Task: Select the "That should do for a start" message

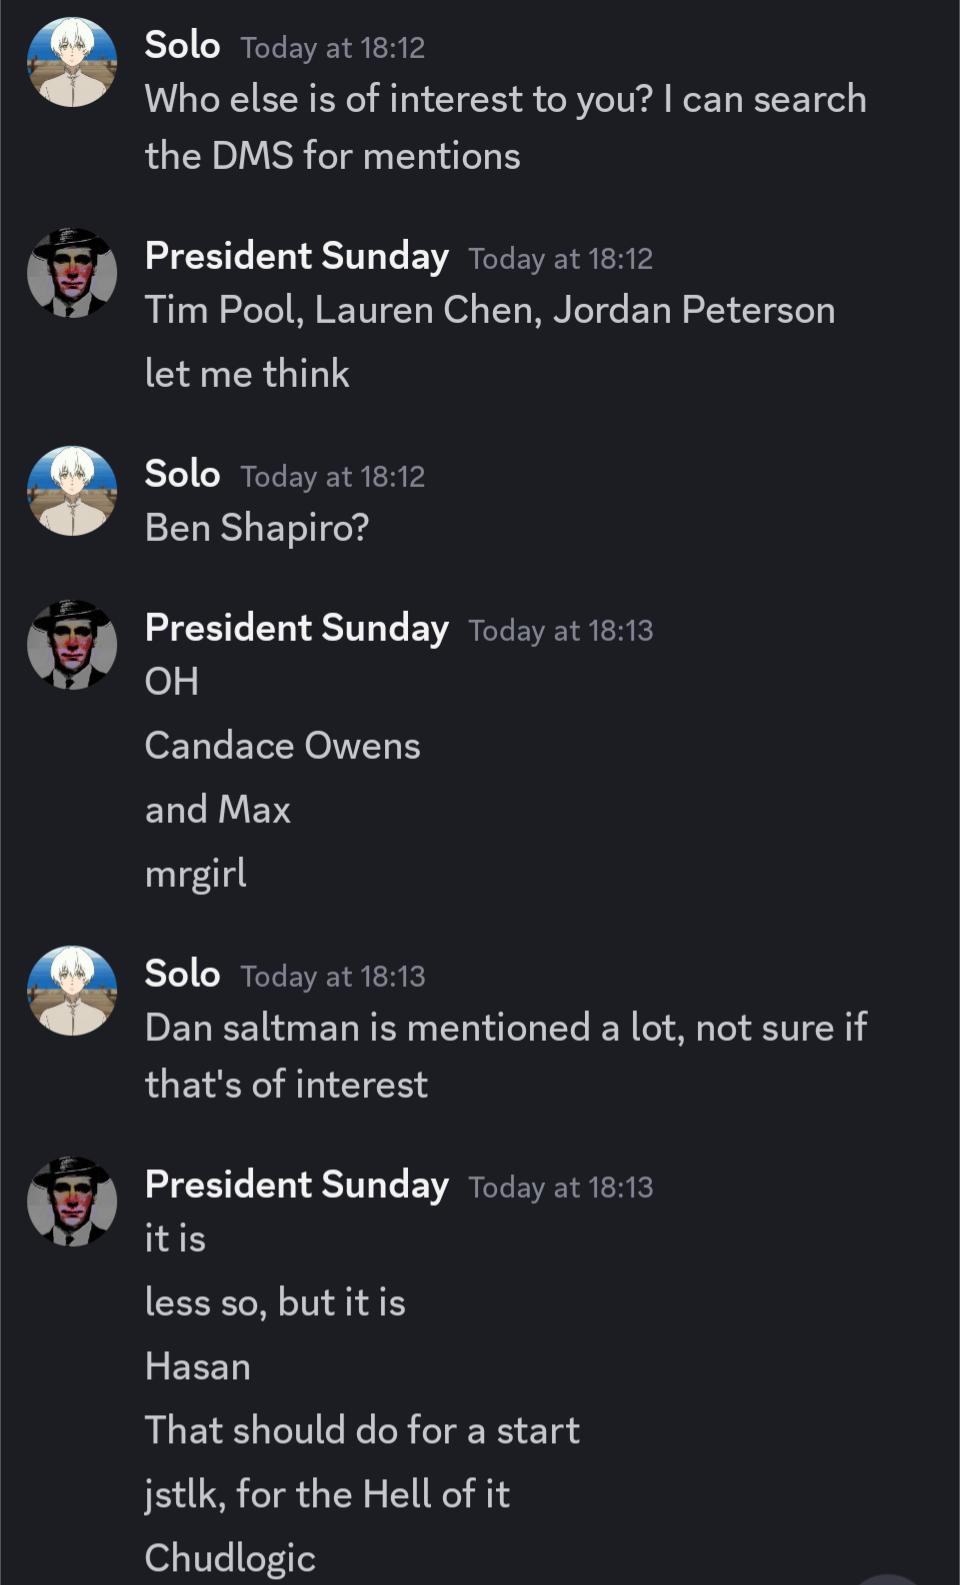Action: (x=362, y=1430)
